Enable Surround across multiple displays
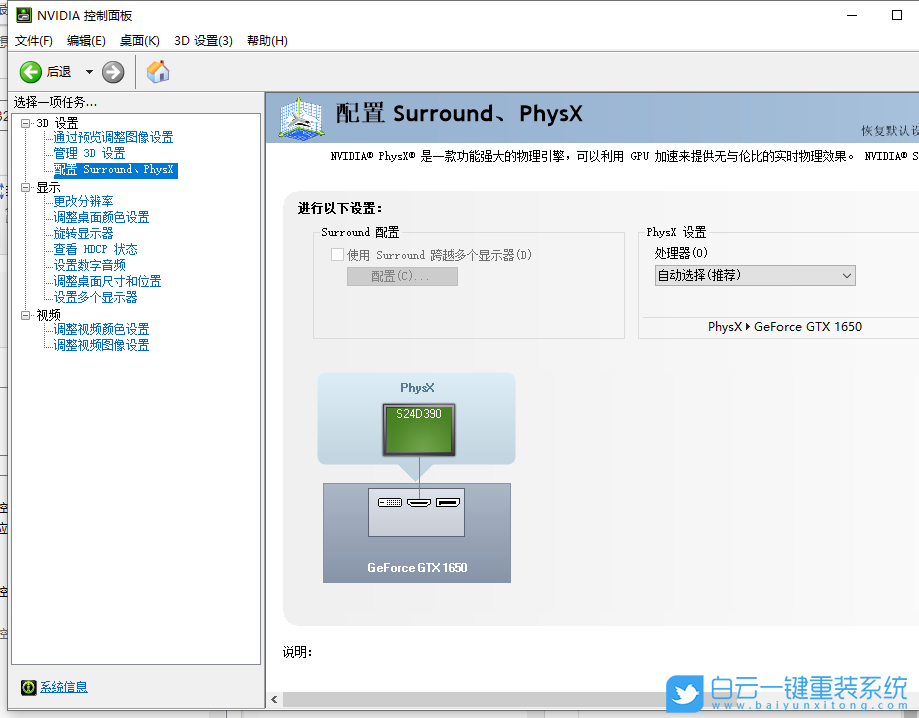This screenshot has width=919, height=718. 337,254
